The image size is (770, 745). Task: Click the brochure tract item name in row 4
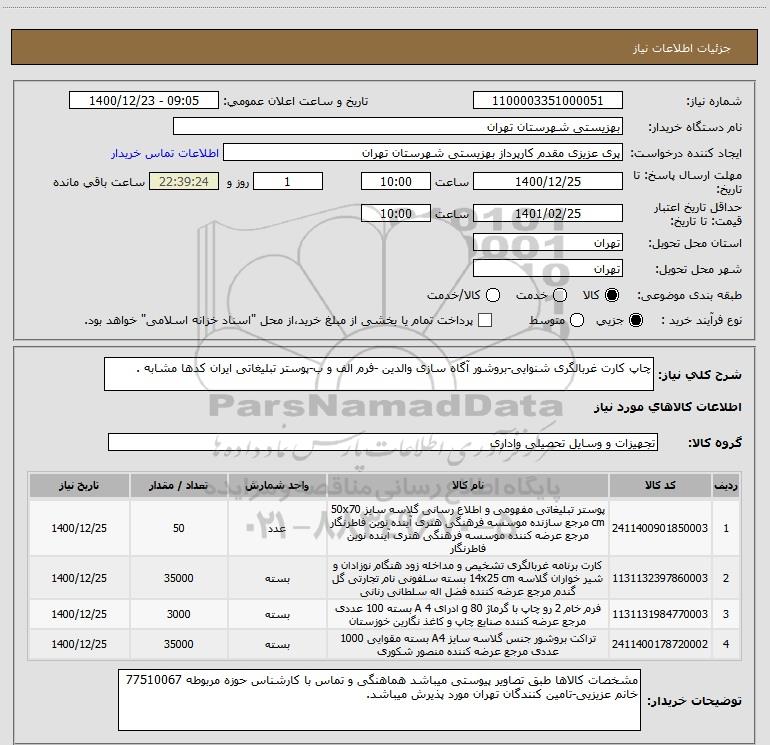pyautogui.click(x=468, y=645)
